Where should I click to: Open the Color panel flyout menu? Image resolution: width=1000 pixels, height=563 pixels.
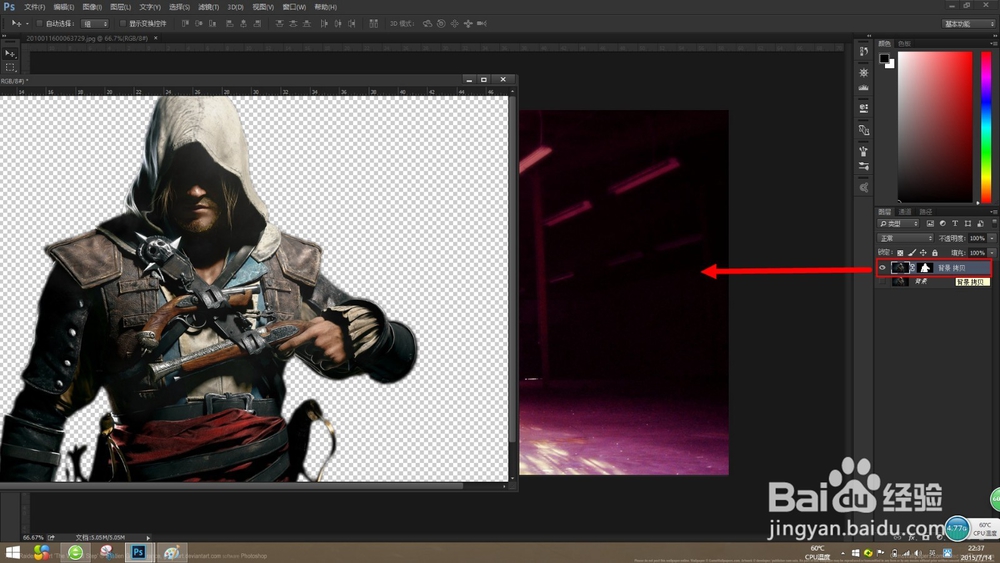(x=993, y=43)
